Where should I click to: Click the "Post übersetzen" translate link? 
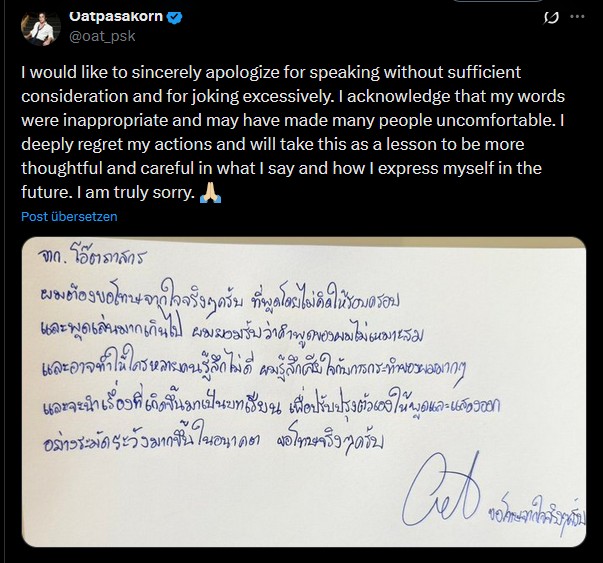click(x=70, y=216)
